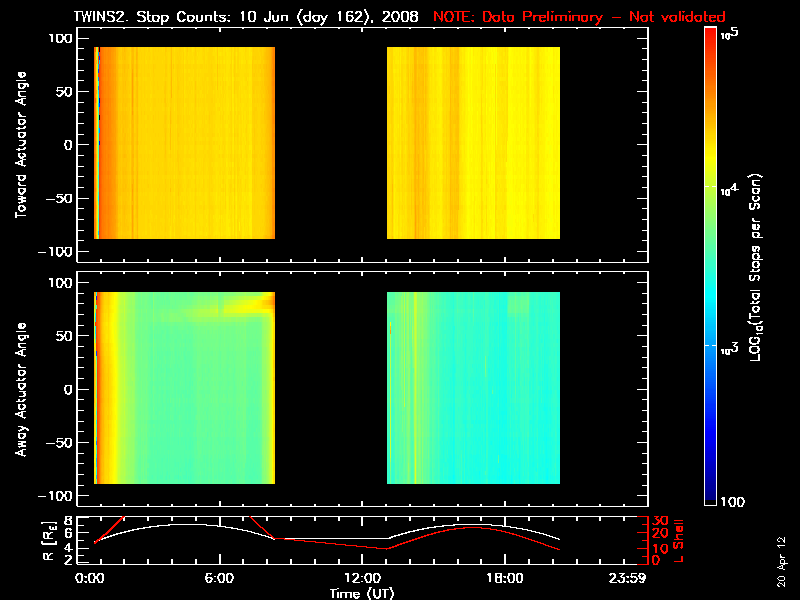Click the 'Time (UT)' x-axis label
Image resolution: width=800 pixels, height=600 pixels.
coord(362,593)
